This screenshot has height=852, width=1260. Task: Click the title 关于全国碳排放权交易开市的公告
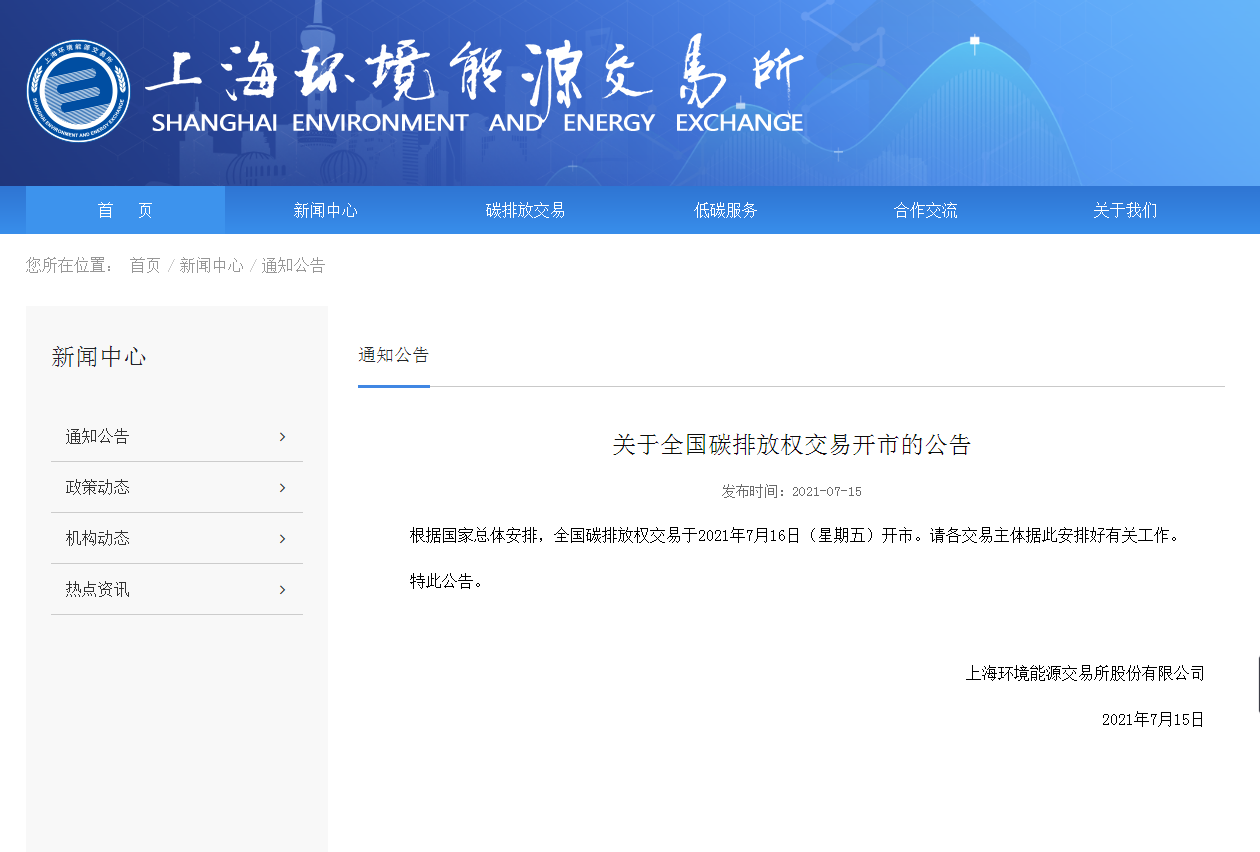point(792,444)
